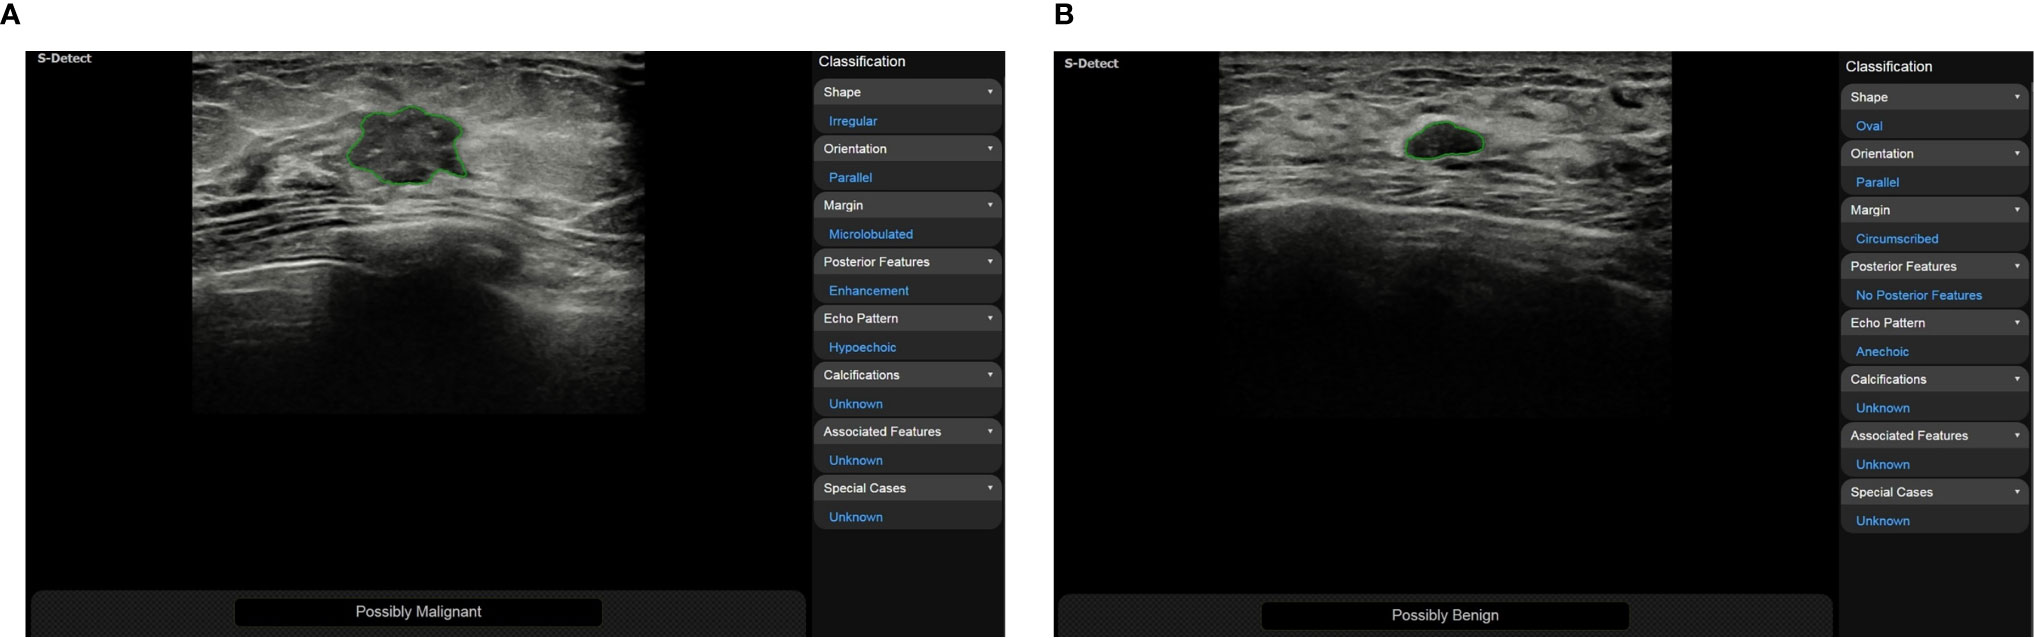2034x638 pixels.
Task: Select the Hypoechoic echo pattern value
Action: tap(862, 348)
